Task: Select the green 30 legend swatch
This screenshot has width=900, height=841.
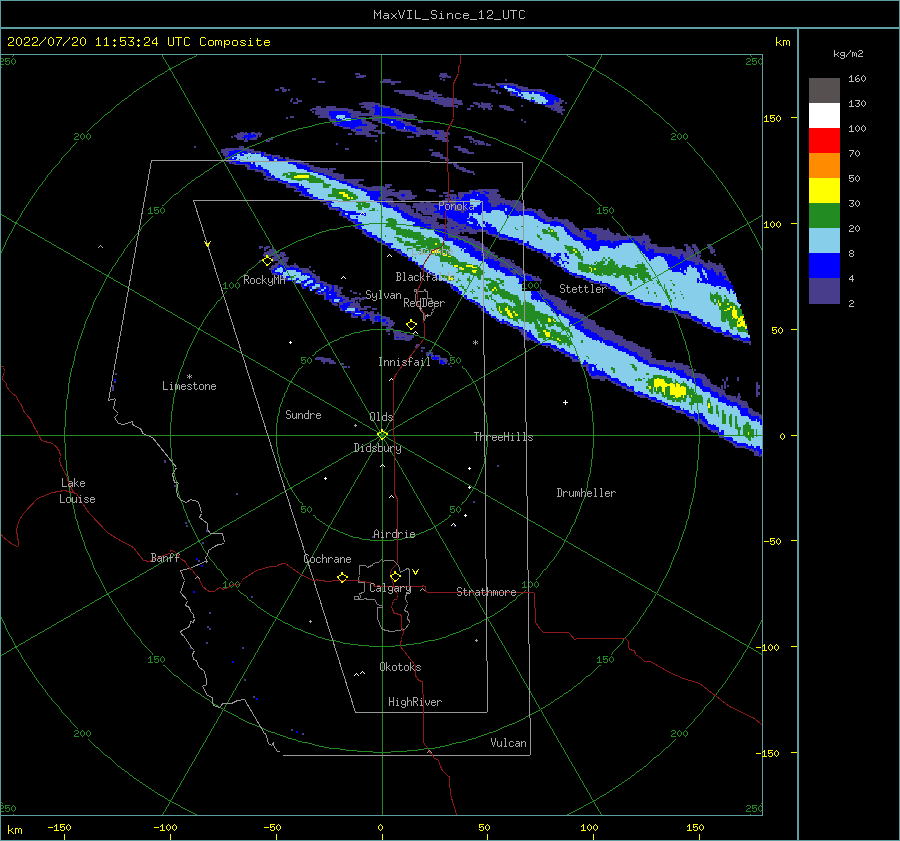Action: coord(824,215)
